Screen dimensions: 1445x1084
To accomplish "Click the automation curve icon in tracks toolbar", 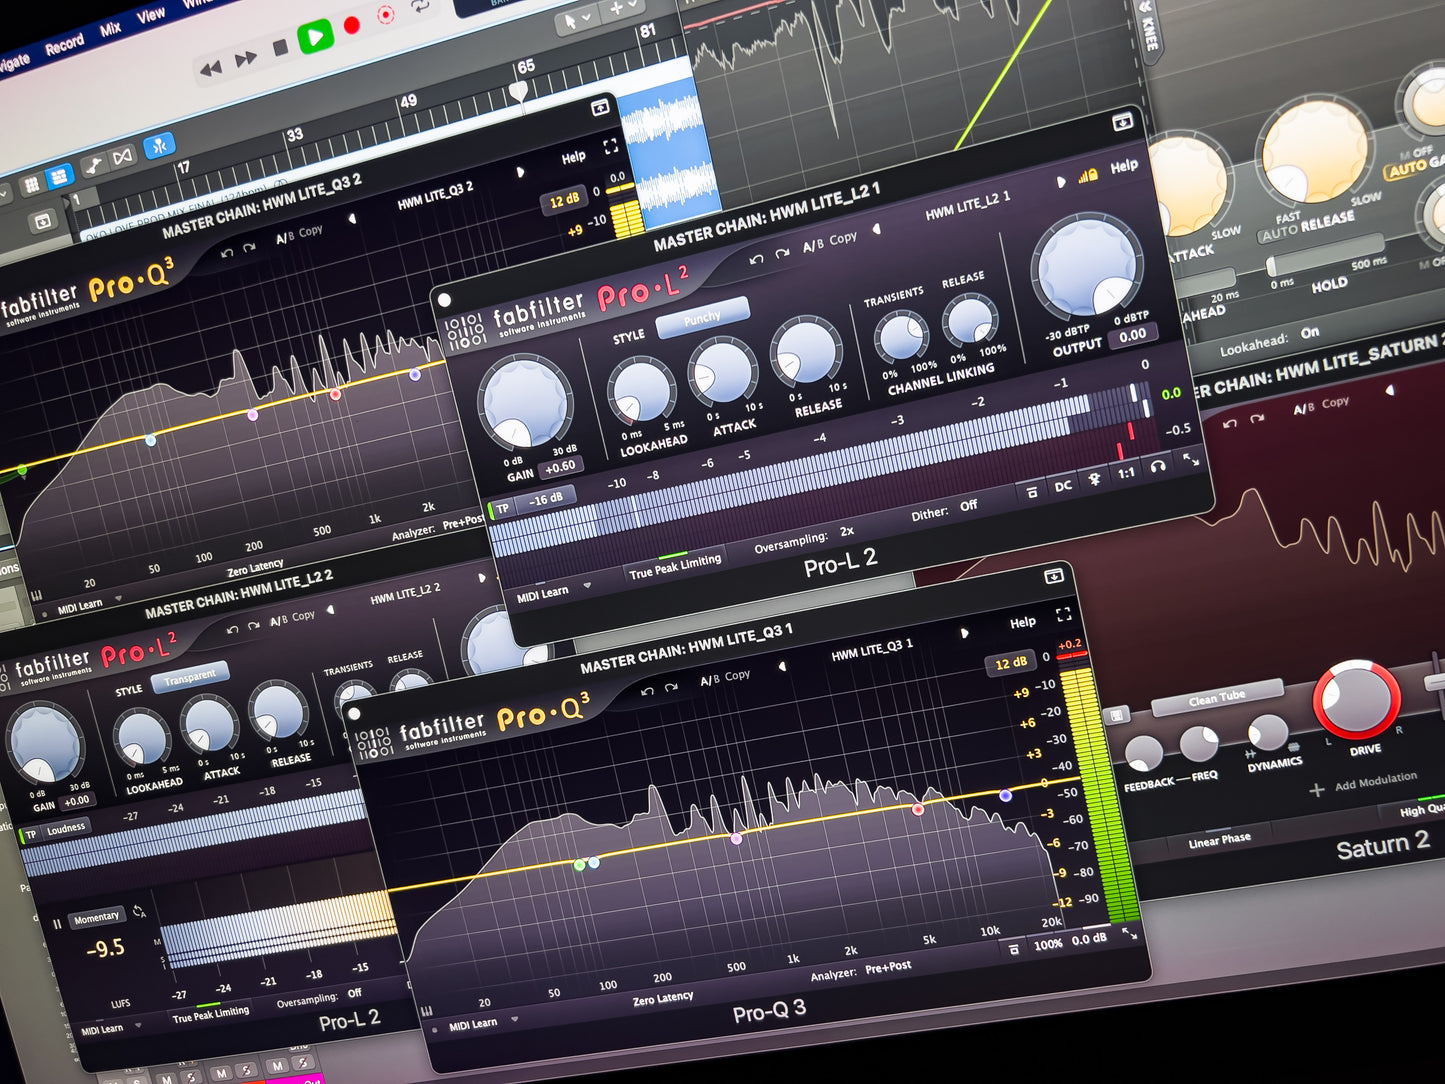I will point(92,166).
